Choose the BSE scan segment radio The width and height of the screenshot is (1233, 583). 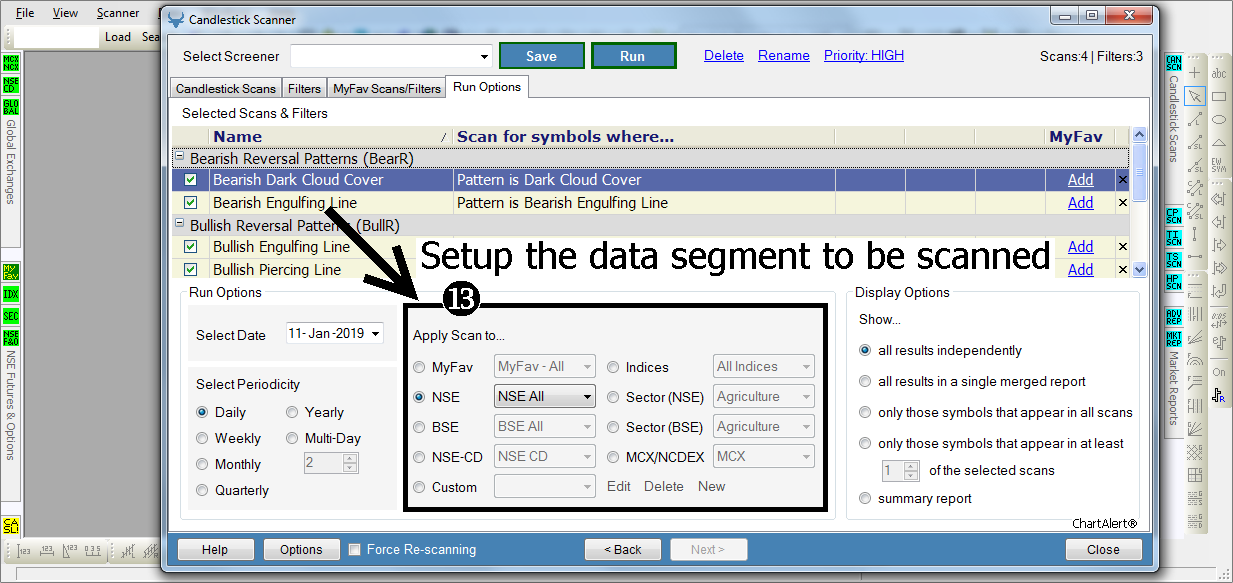(x=420, y=427)
